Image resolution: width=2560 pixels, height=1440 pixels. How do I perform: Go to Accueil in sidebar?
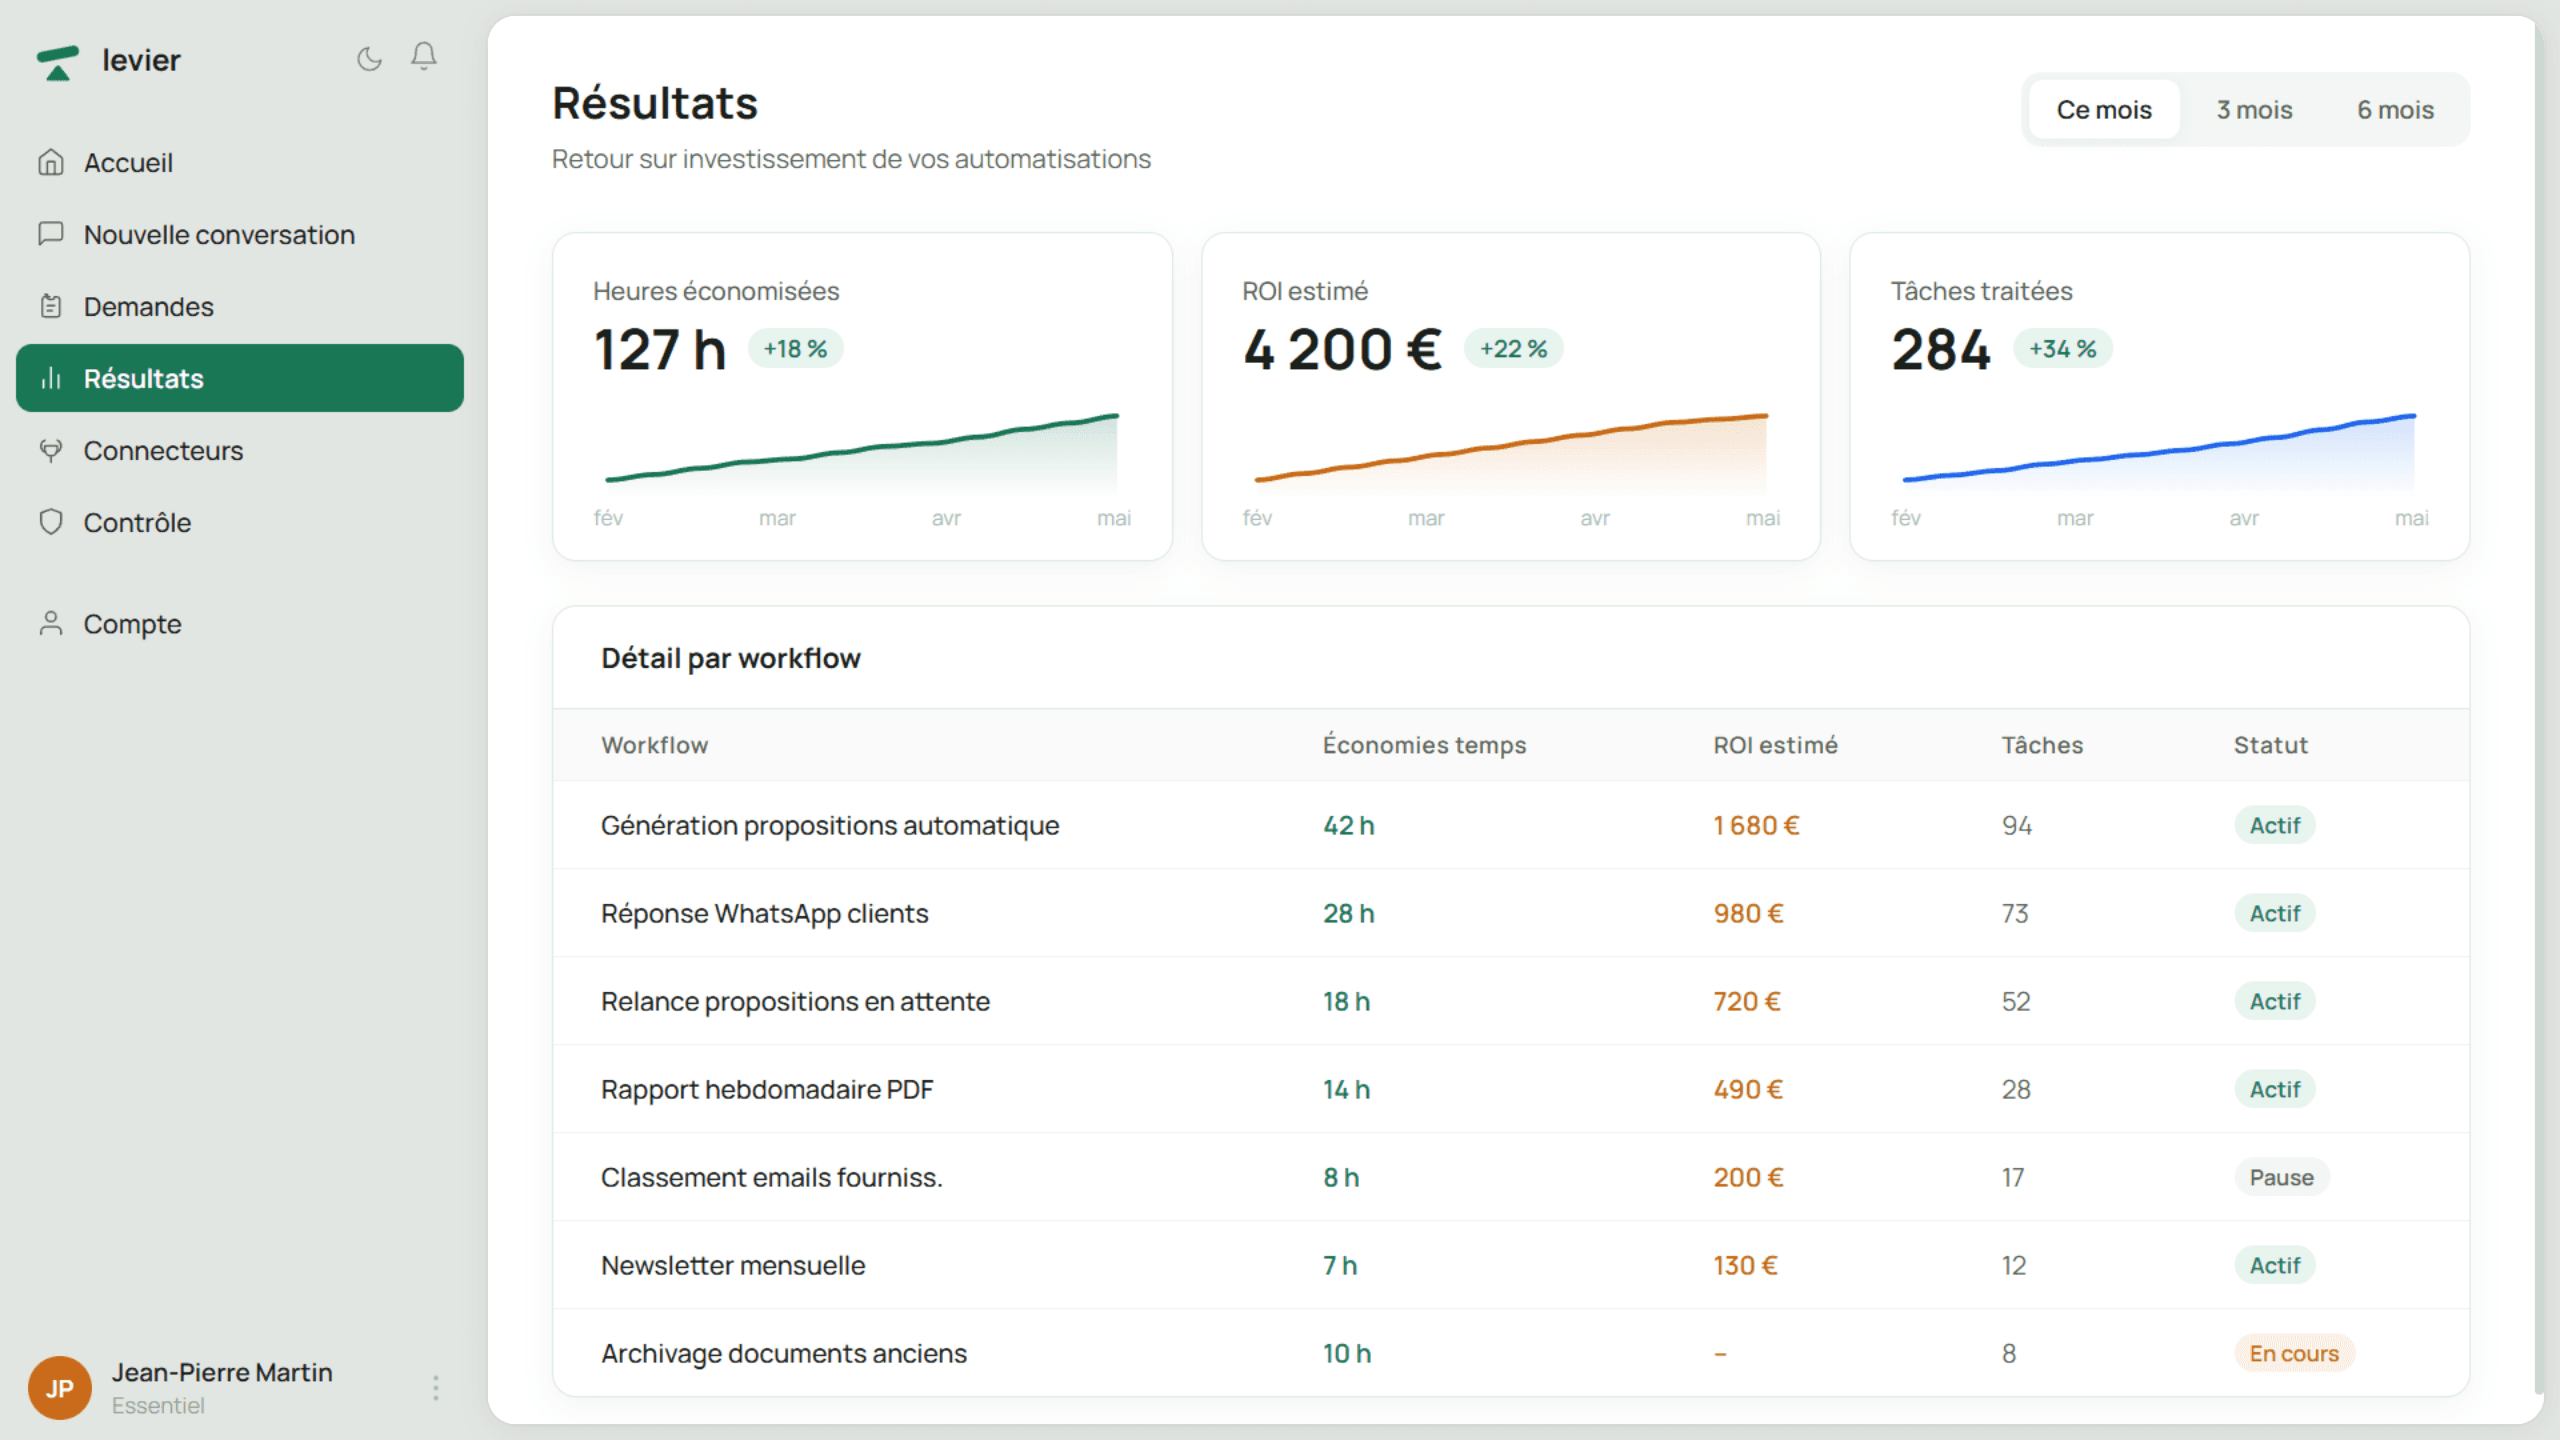240,162
